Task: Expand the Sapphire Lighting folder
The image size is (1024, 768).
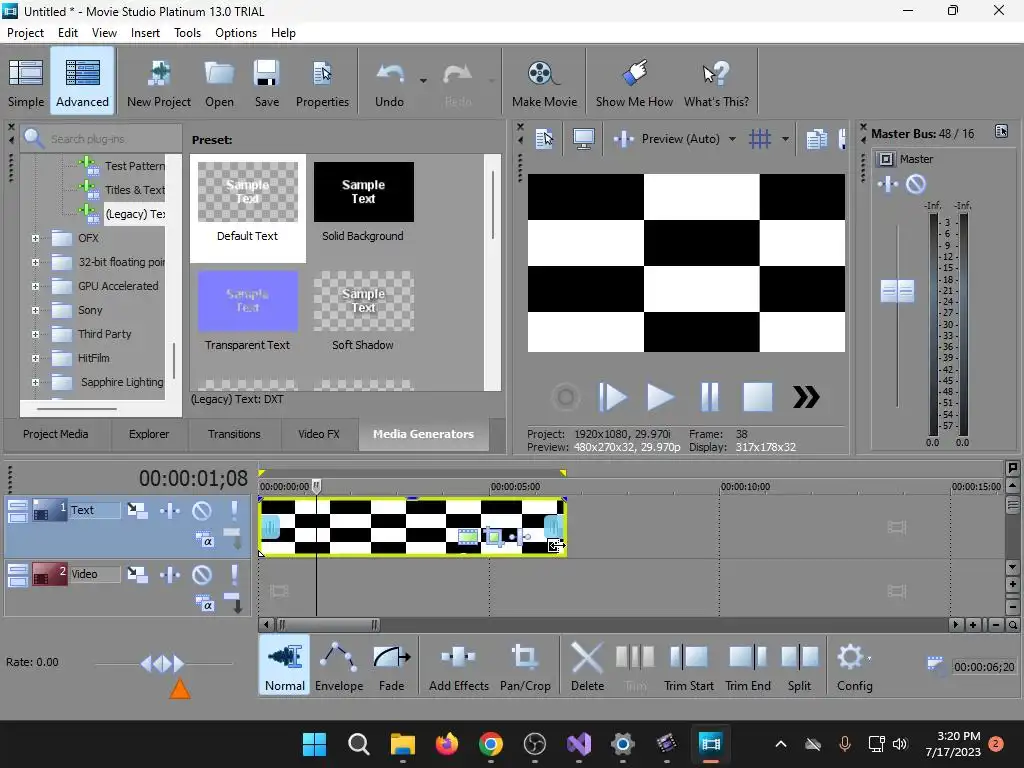Action: pos(35,382)
